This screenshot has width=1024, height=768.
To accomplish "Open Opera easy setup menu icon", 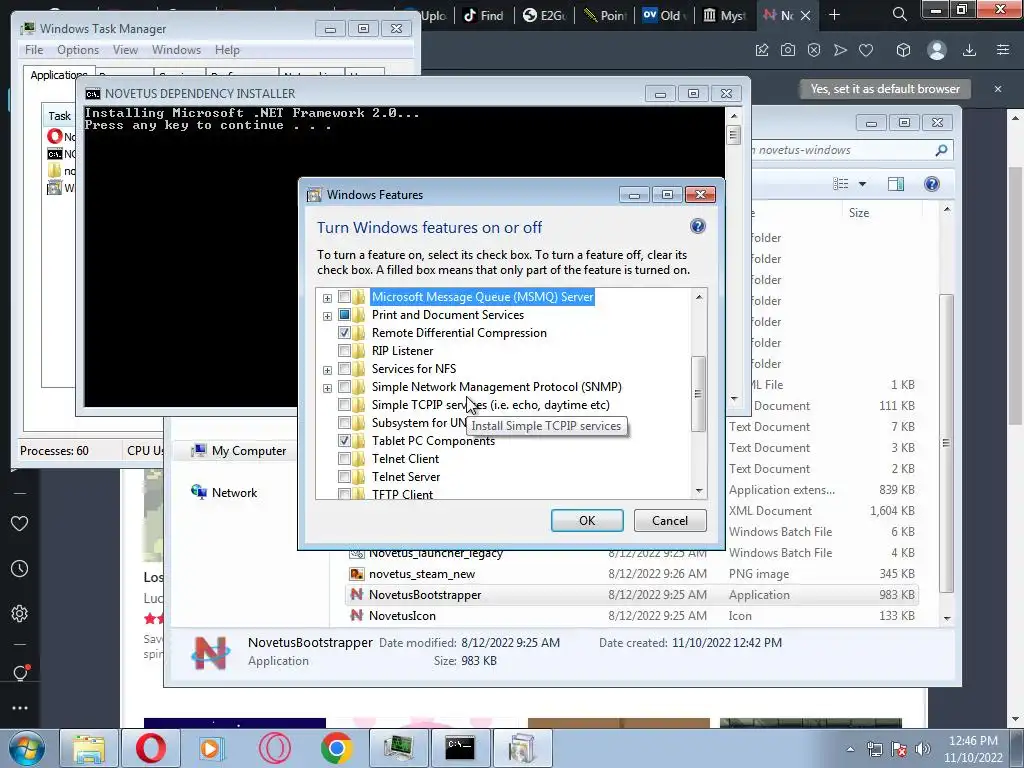I will pos(1003,50).
